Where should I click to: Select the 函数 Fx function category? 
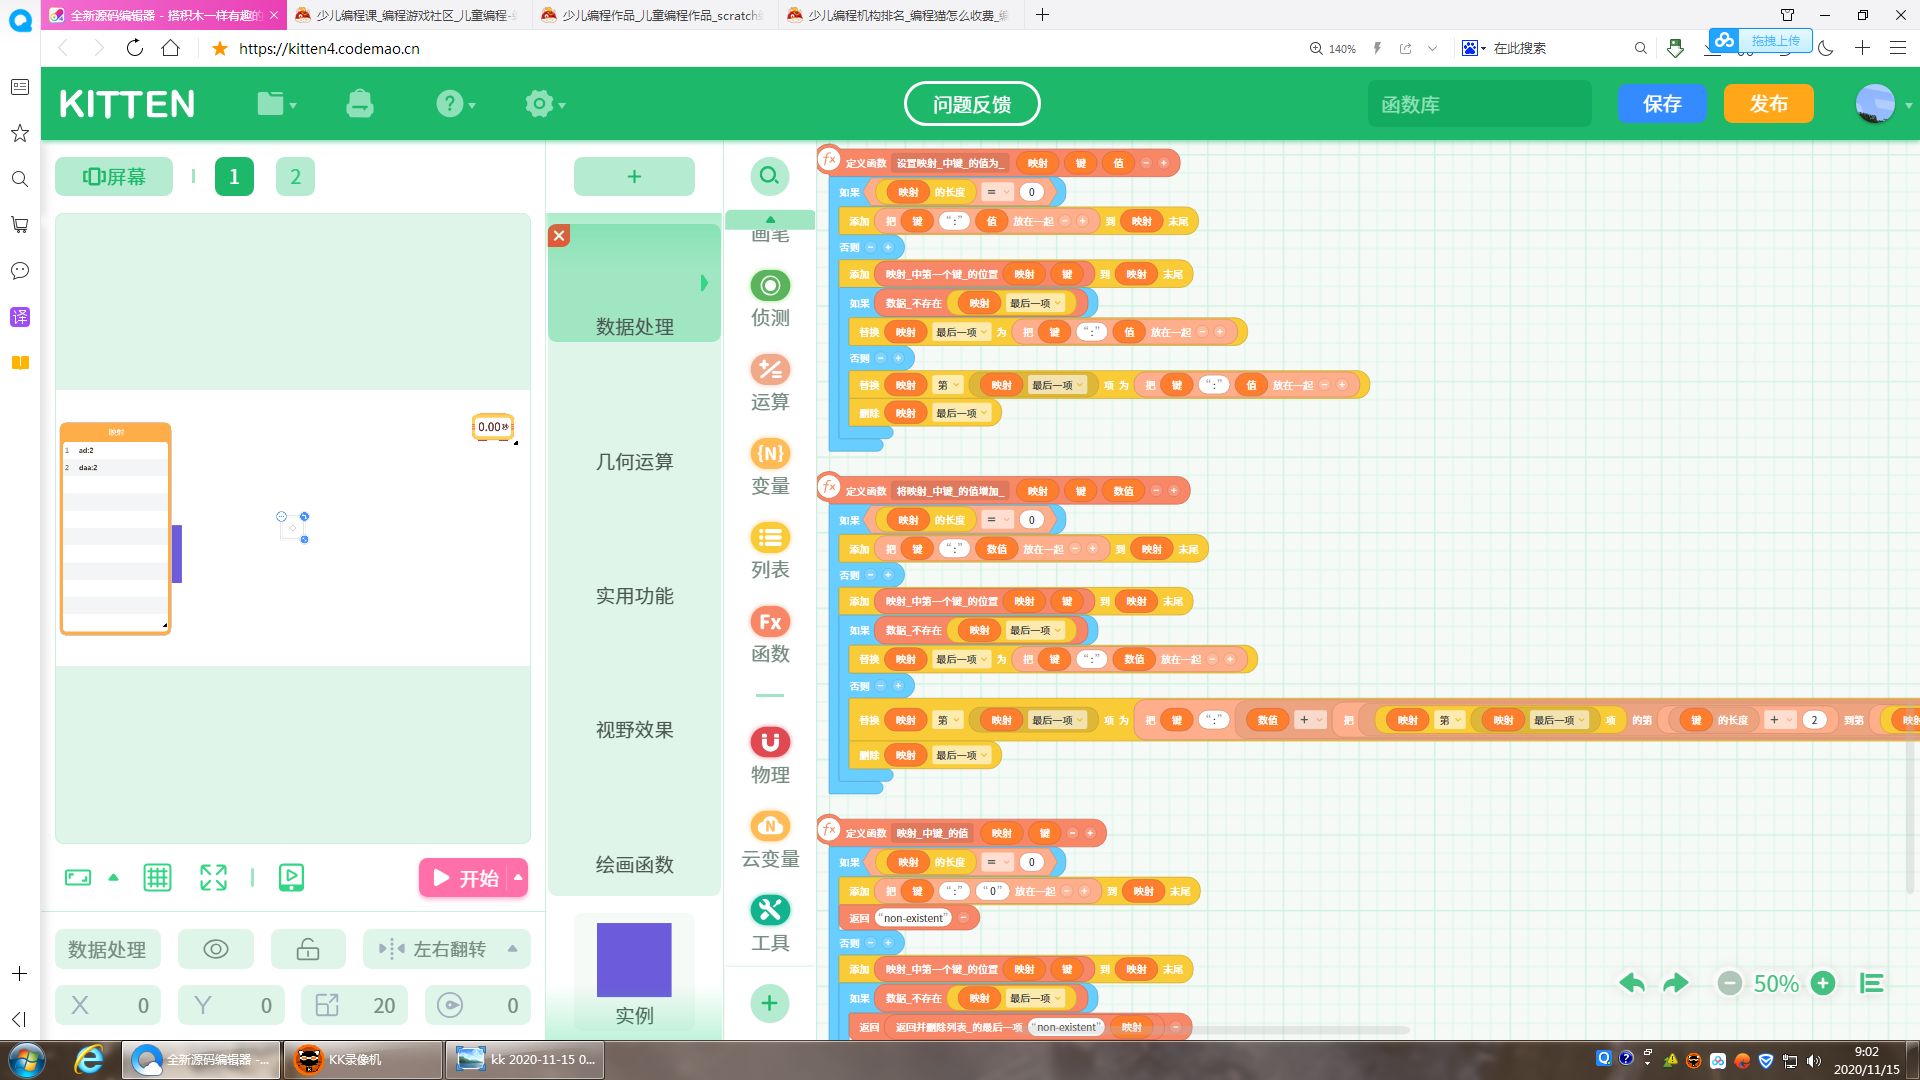pyautogui.click(x=770, y=634)
